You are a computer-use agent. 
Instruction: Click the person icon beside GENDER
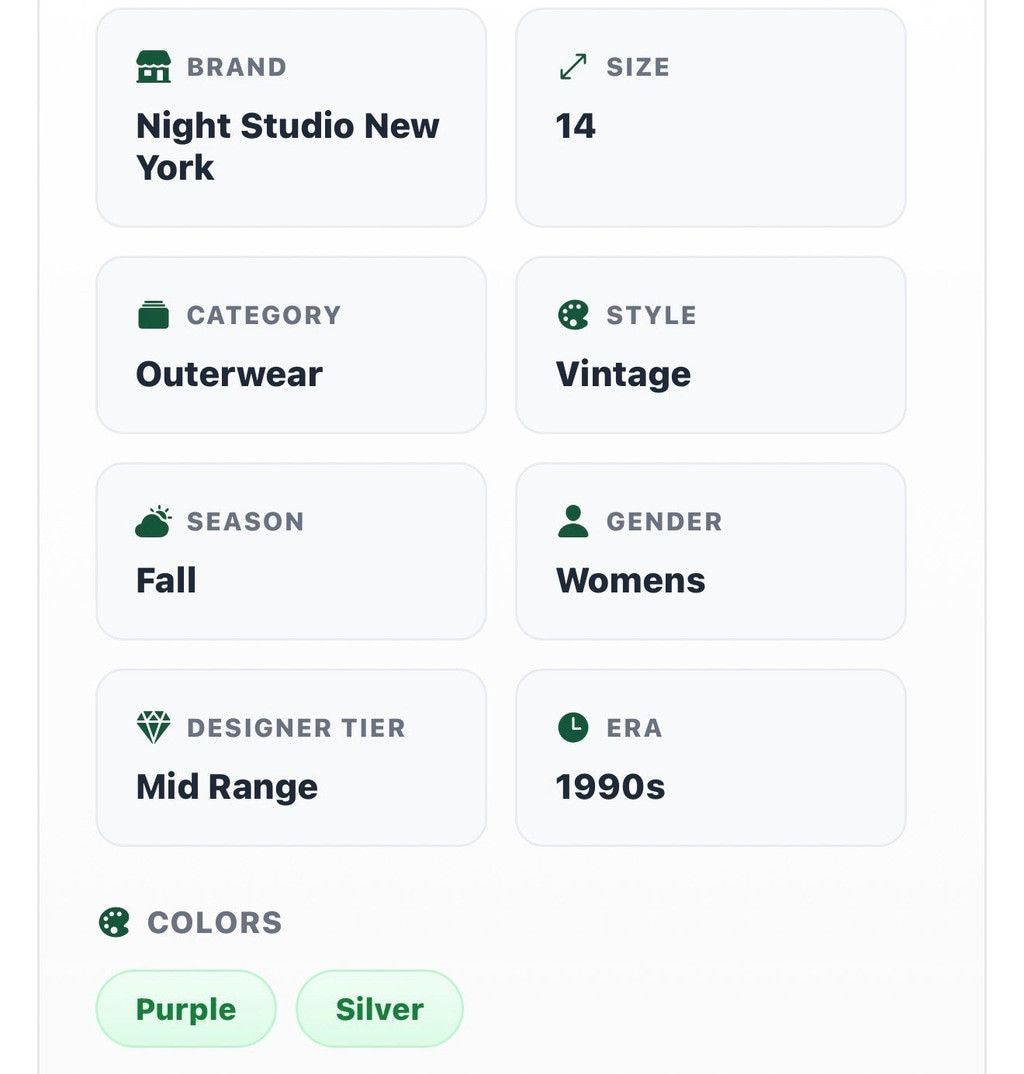[x=573, y=521]
